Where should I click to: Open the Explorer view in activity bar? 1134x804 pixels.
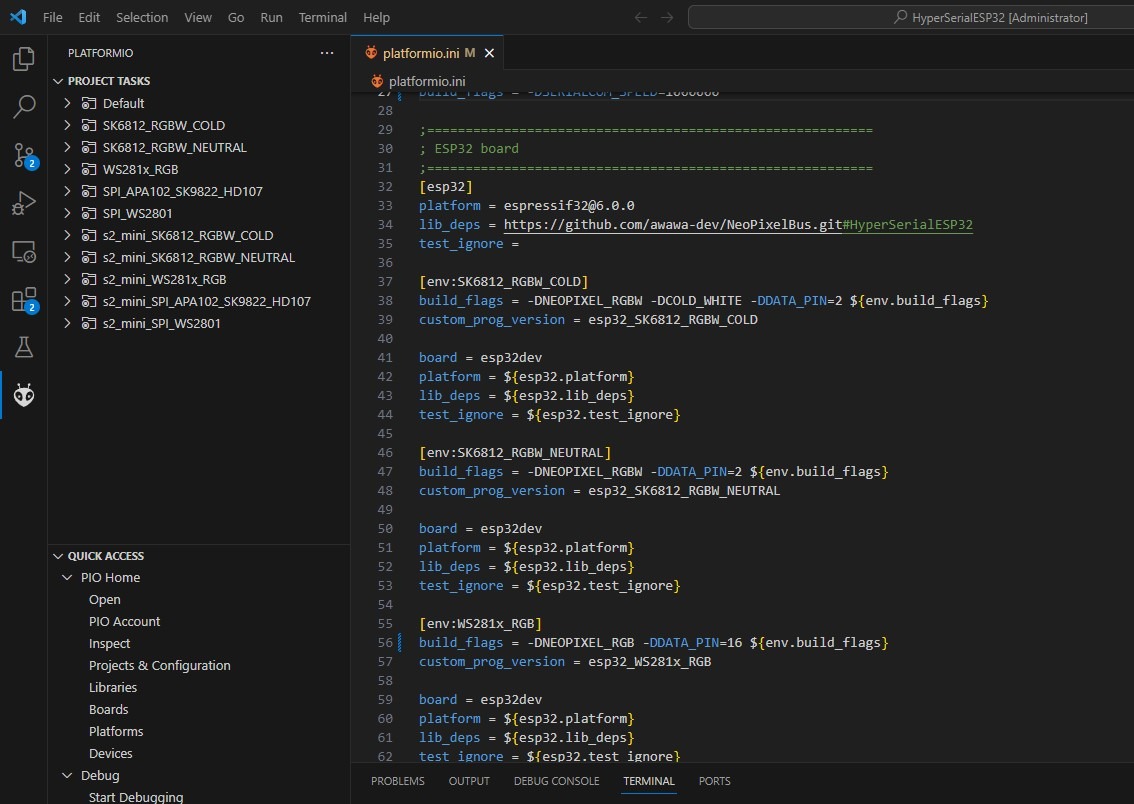click(23, 59)
